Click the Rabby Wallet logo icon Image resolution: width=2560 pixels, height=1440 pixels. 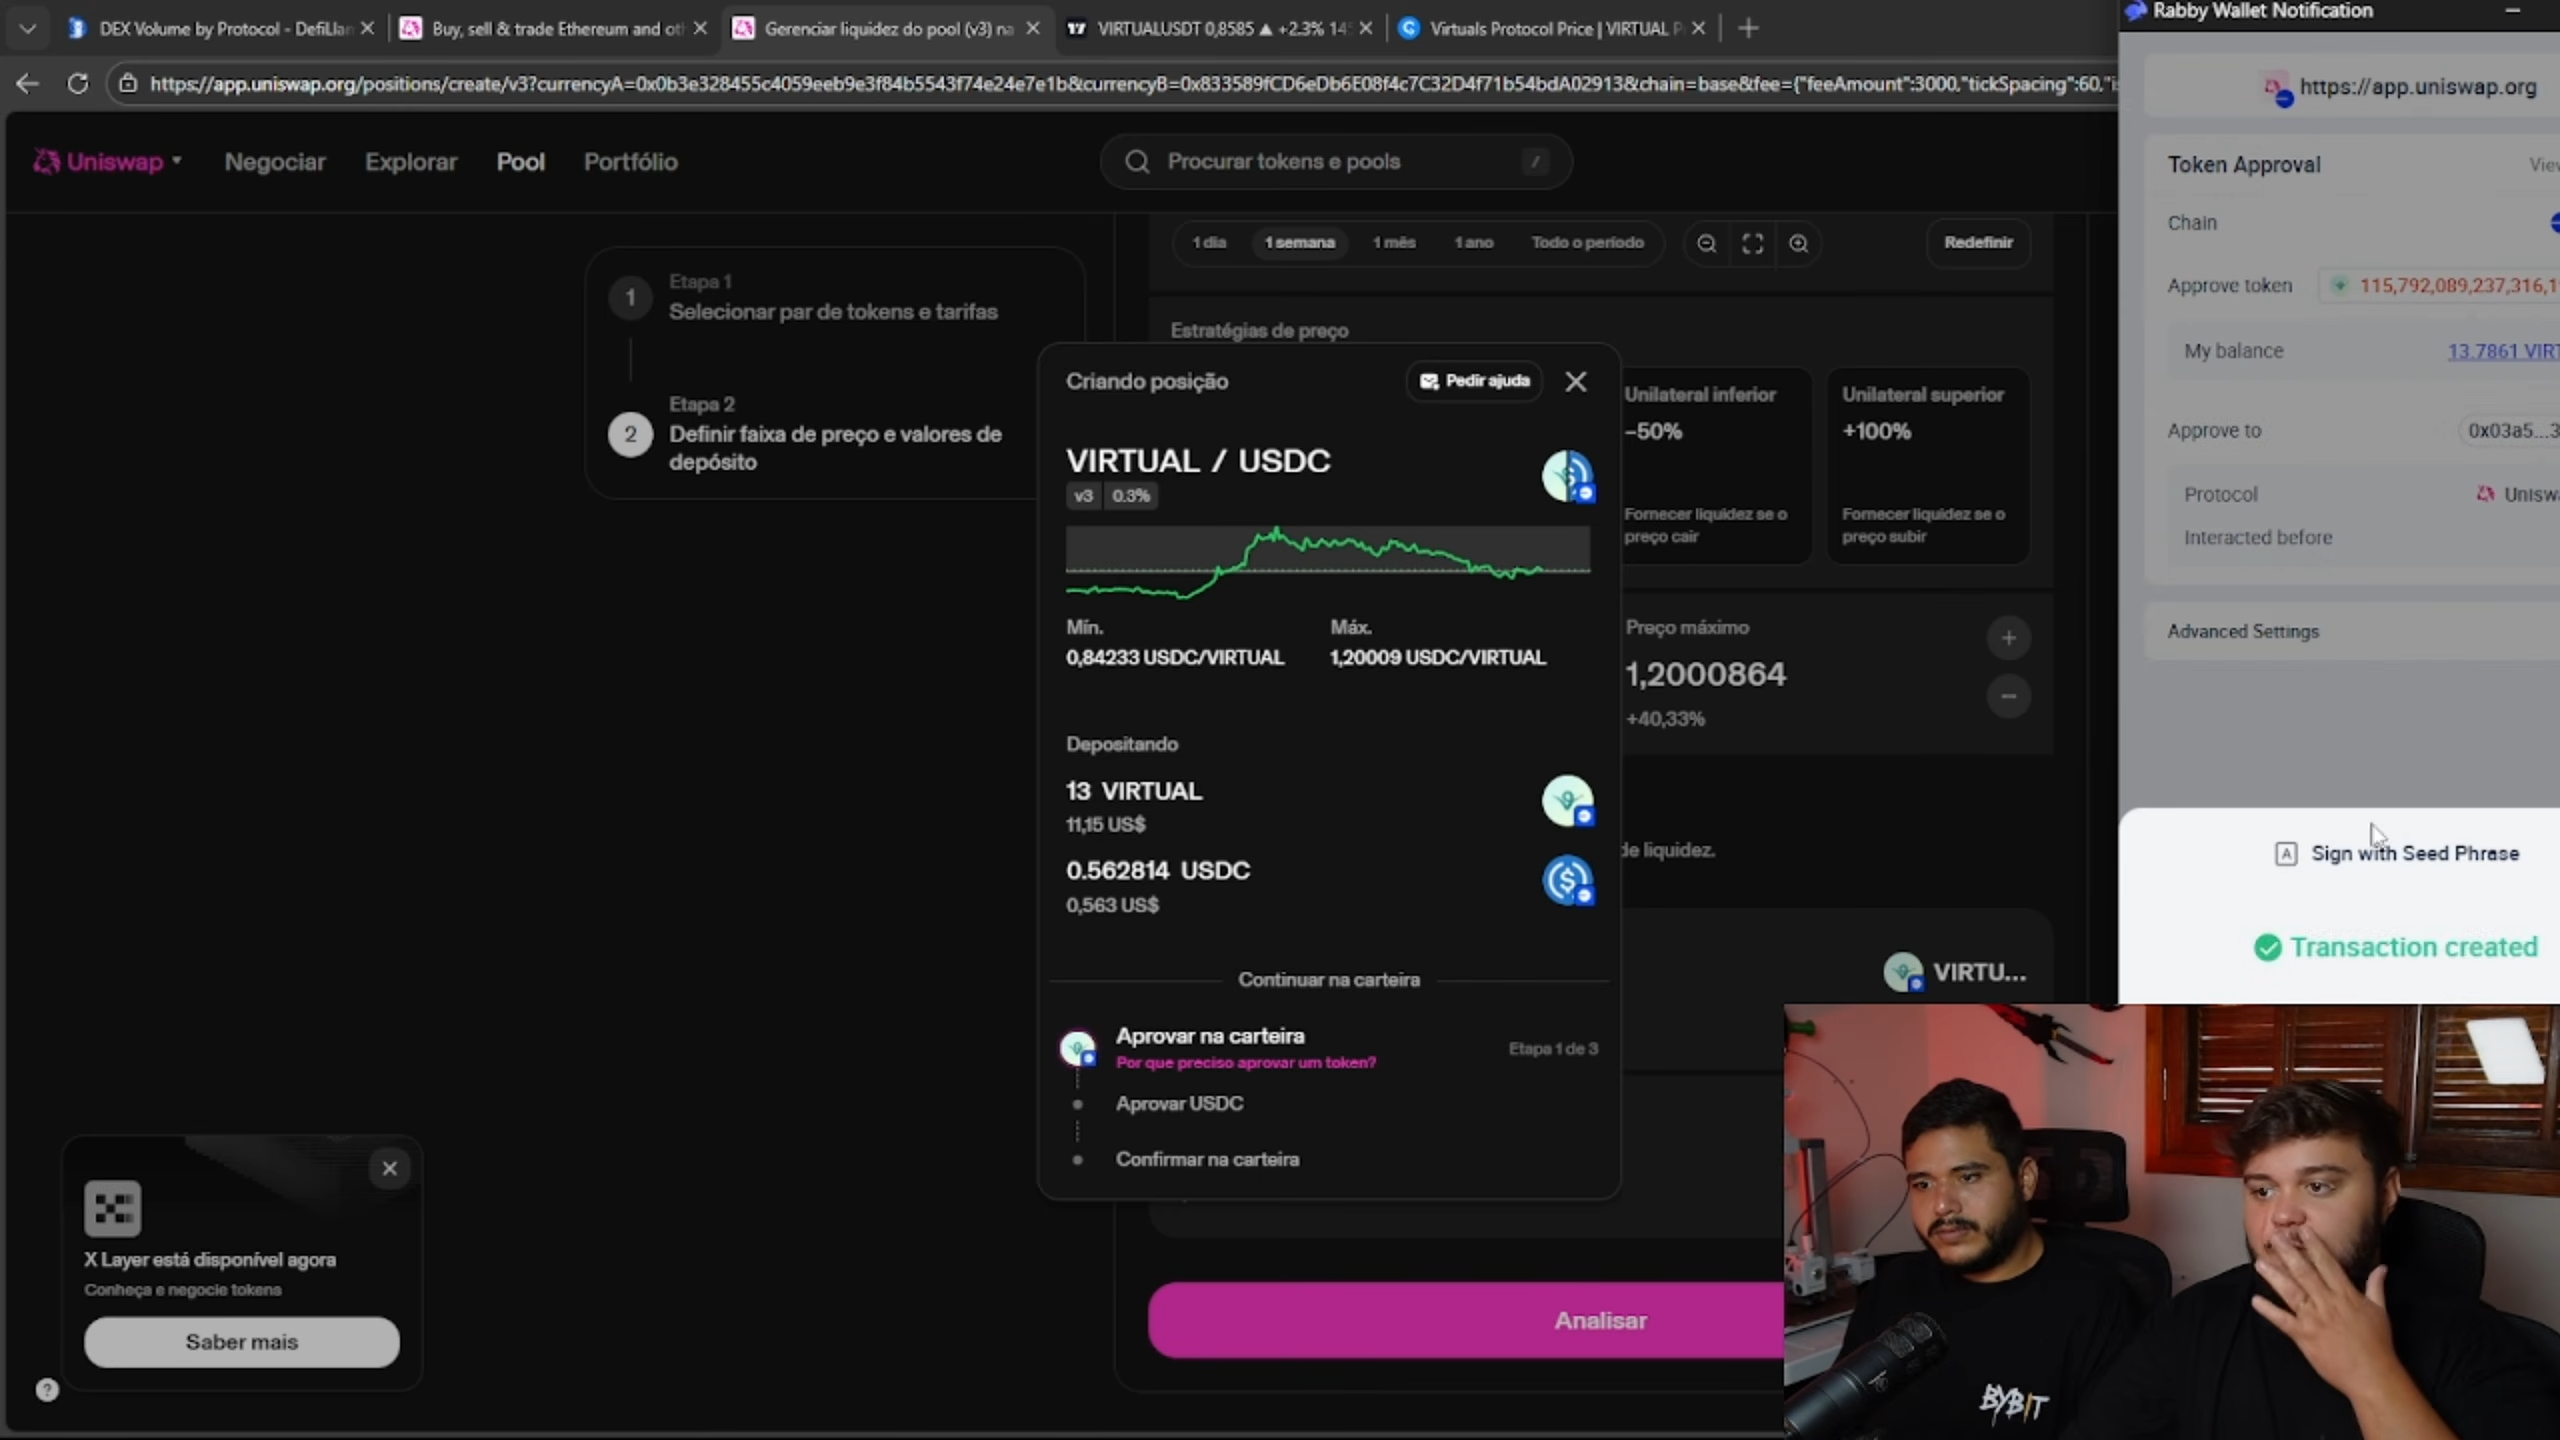(2136, 11)
